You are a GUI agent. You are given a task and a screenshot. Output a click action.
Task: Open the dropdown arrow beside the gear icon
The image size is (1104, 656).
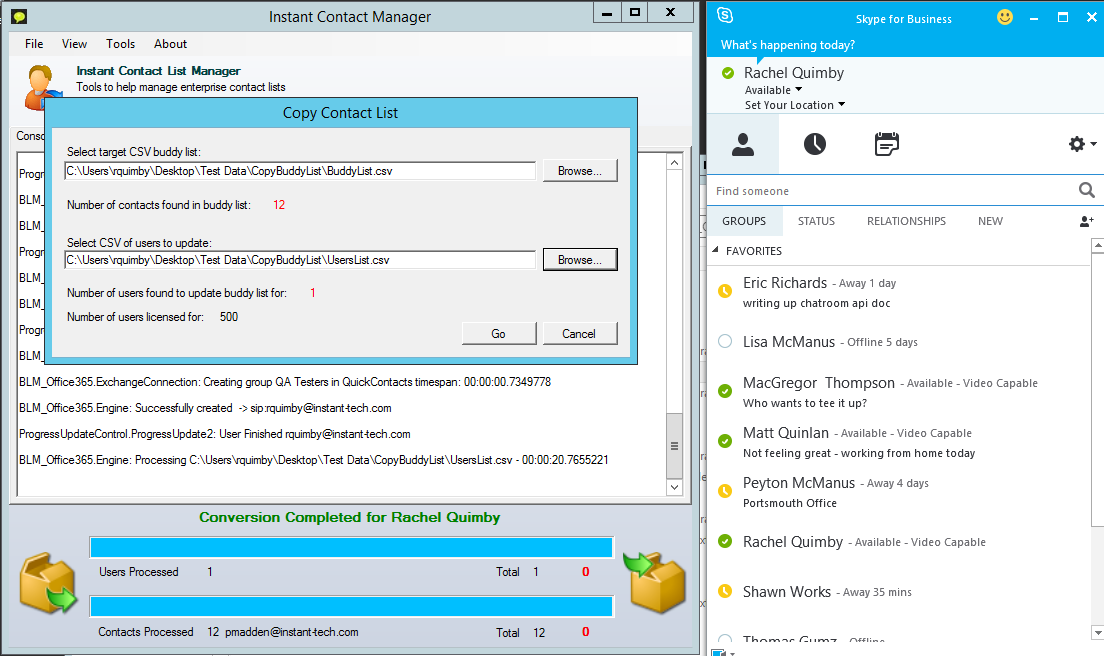pos(1093,144)
